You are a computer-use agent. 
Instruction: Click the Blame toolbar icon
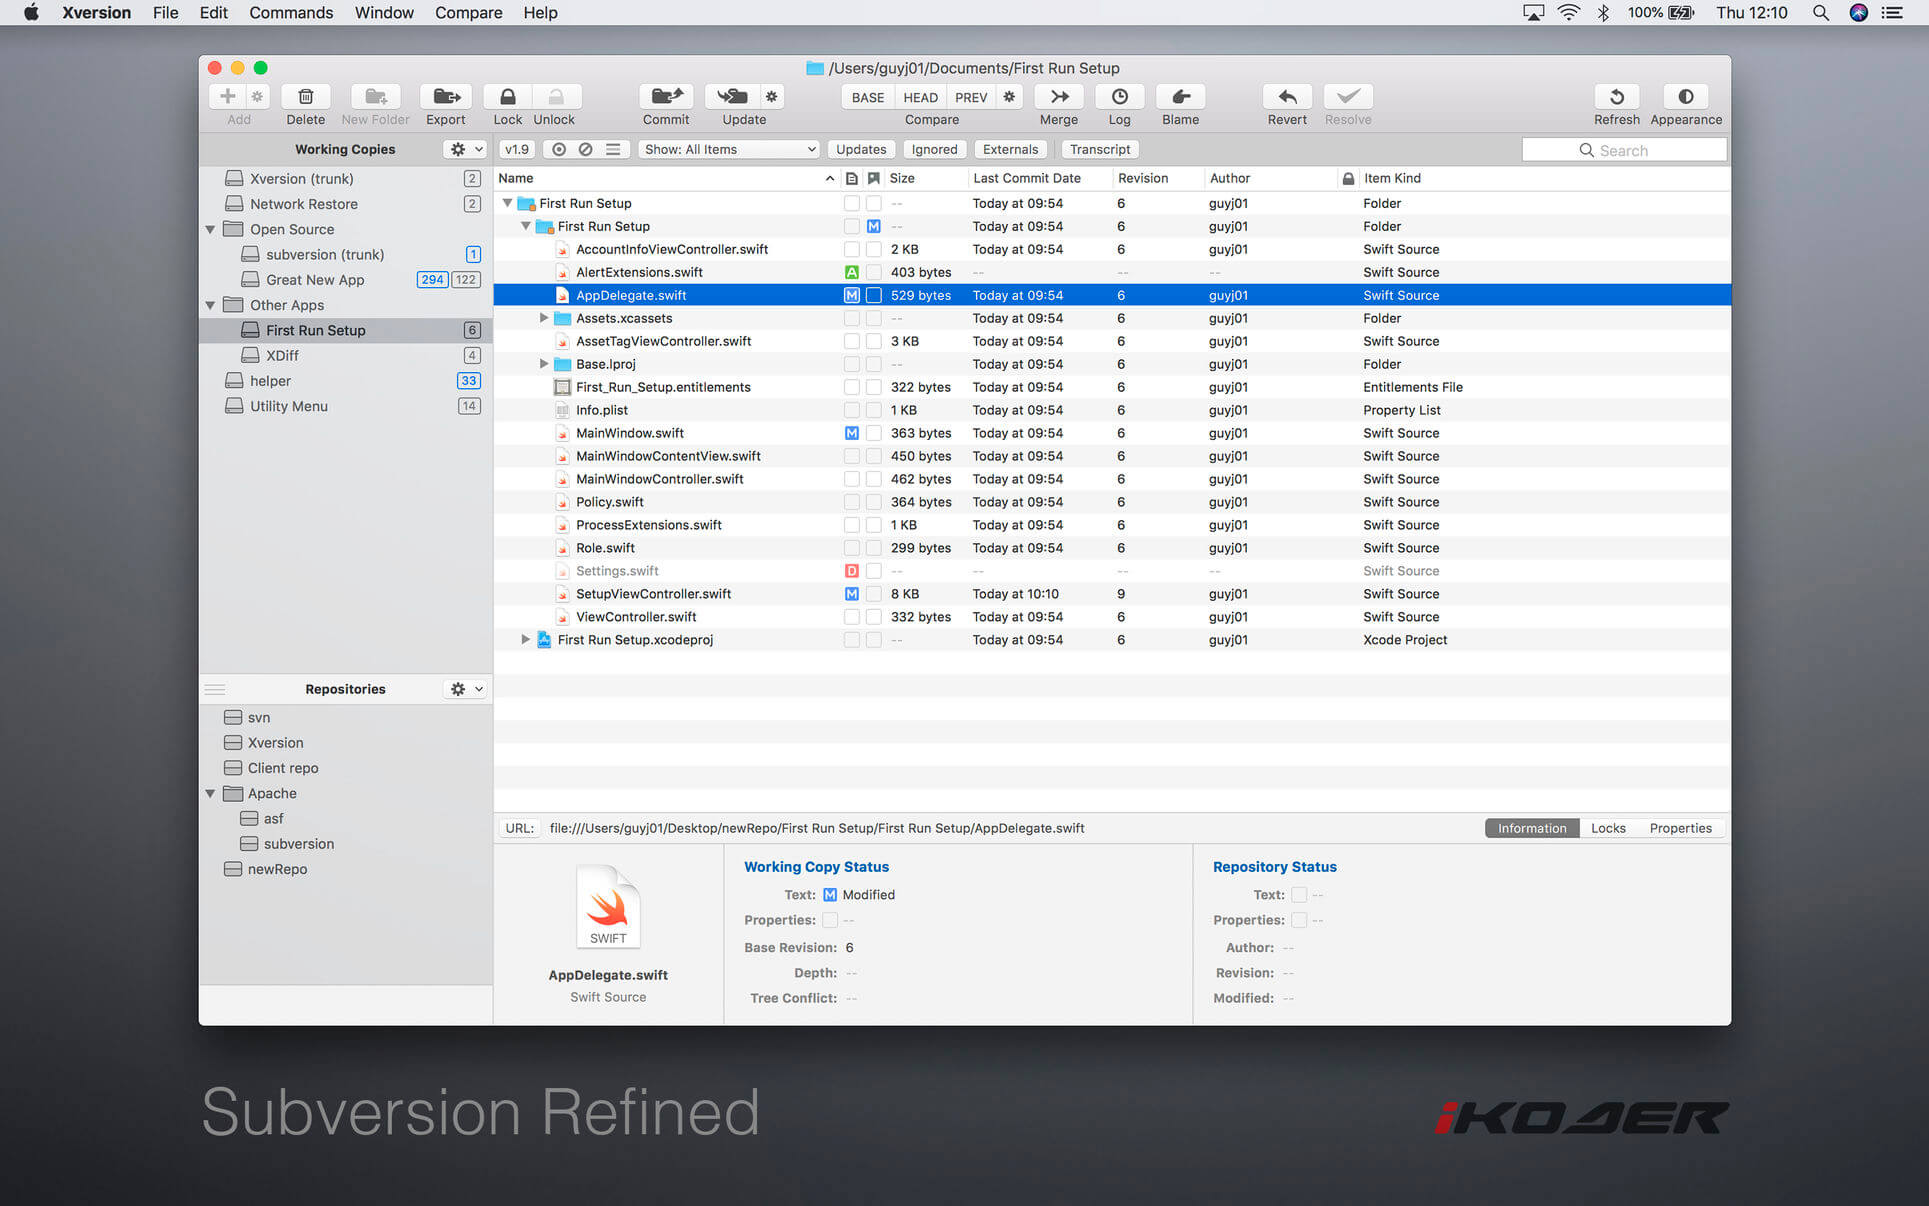coord(1180,97)
